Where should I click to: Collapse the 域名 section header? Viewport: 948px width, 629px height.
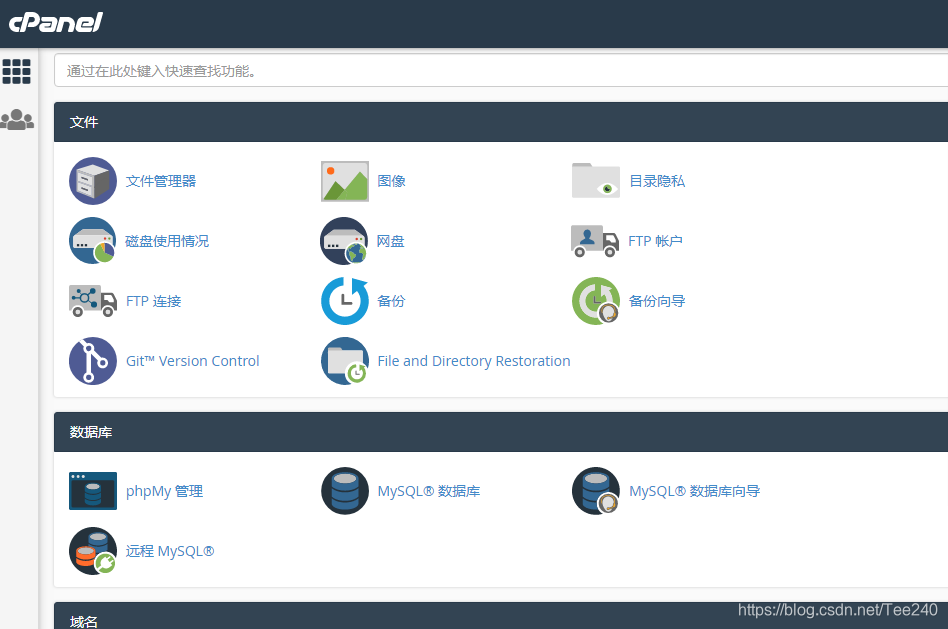(x=501, y=616)
